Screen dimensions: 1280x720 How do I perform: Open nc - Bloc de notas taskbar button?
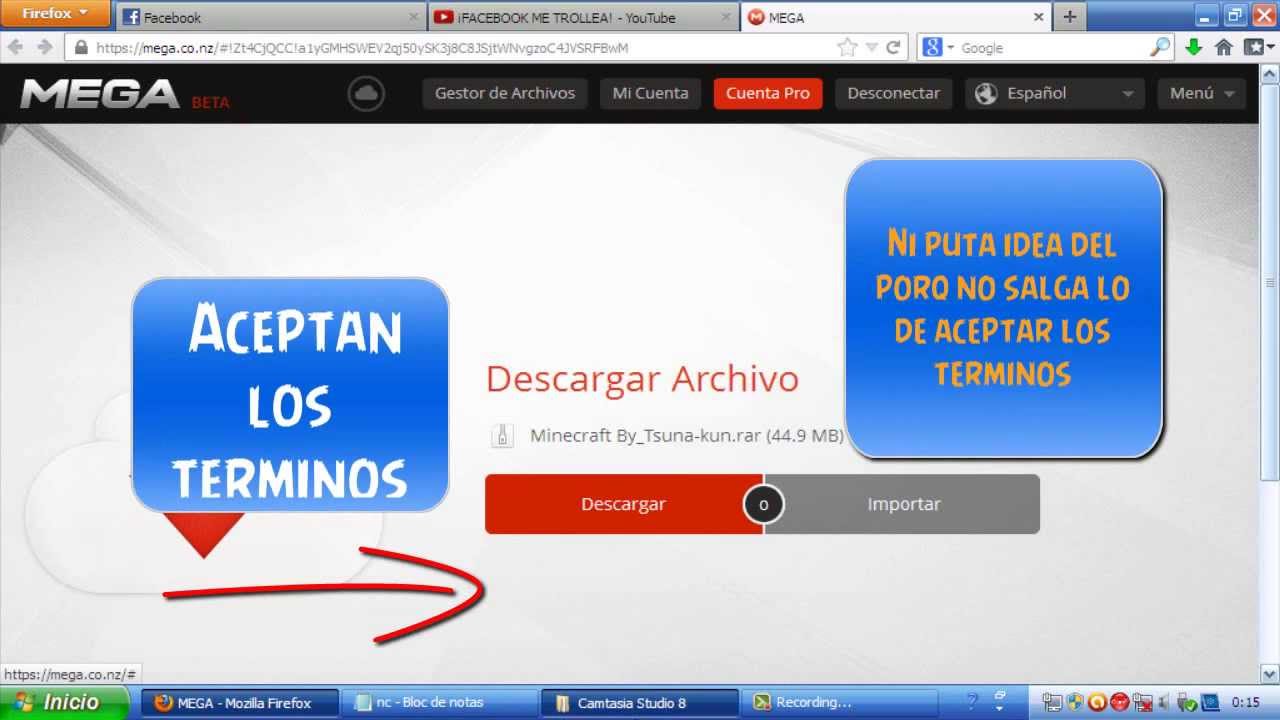(440, 702)
